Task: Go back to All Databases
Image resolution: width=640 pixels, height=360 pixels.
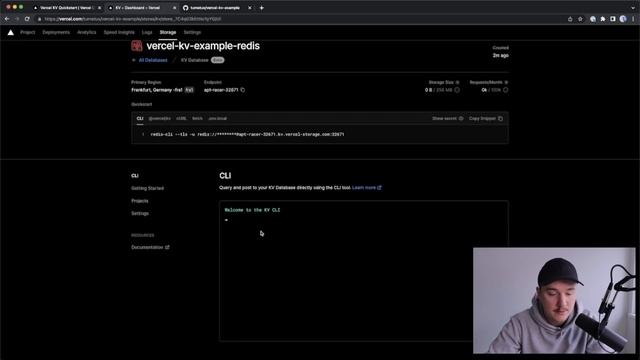Action: tap(149, 60)
